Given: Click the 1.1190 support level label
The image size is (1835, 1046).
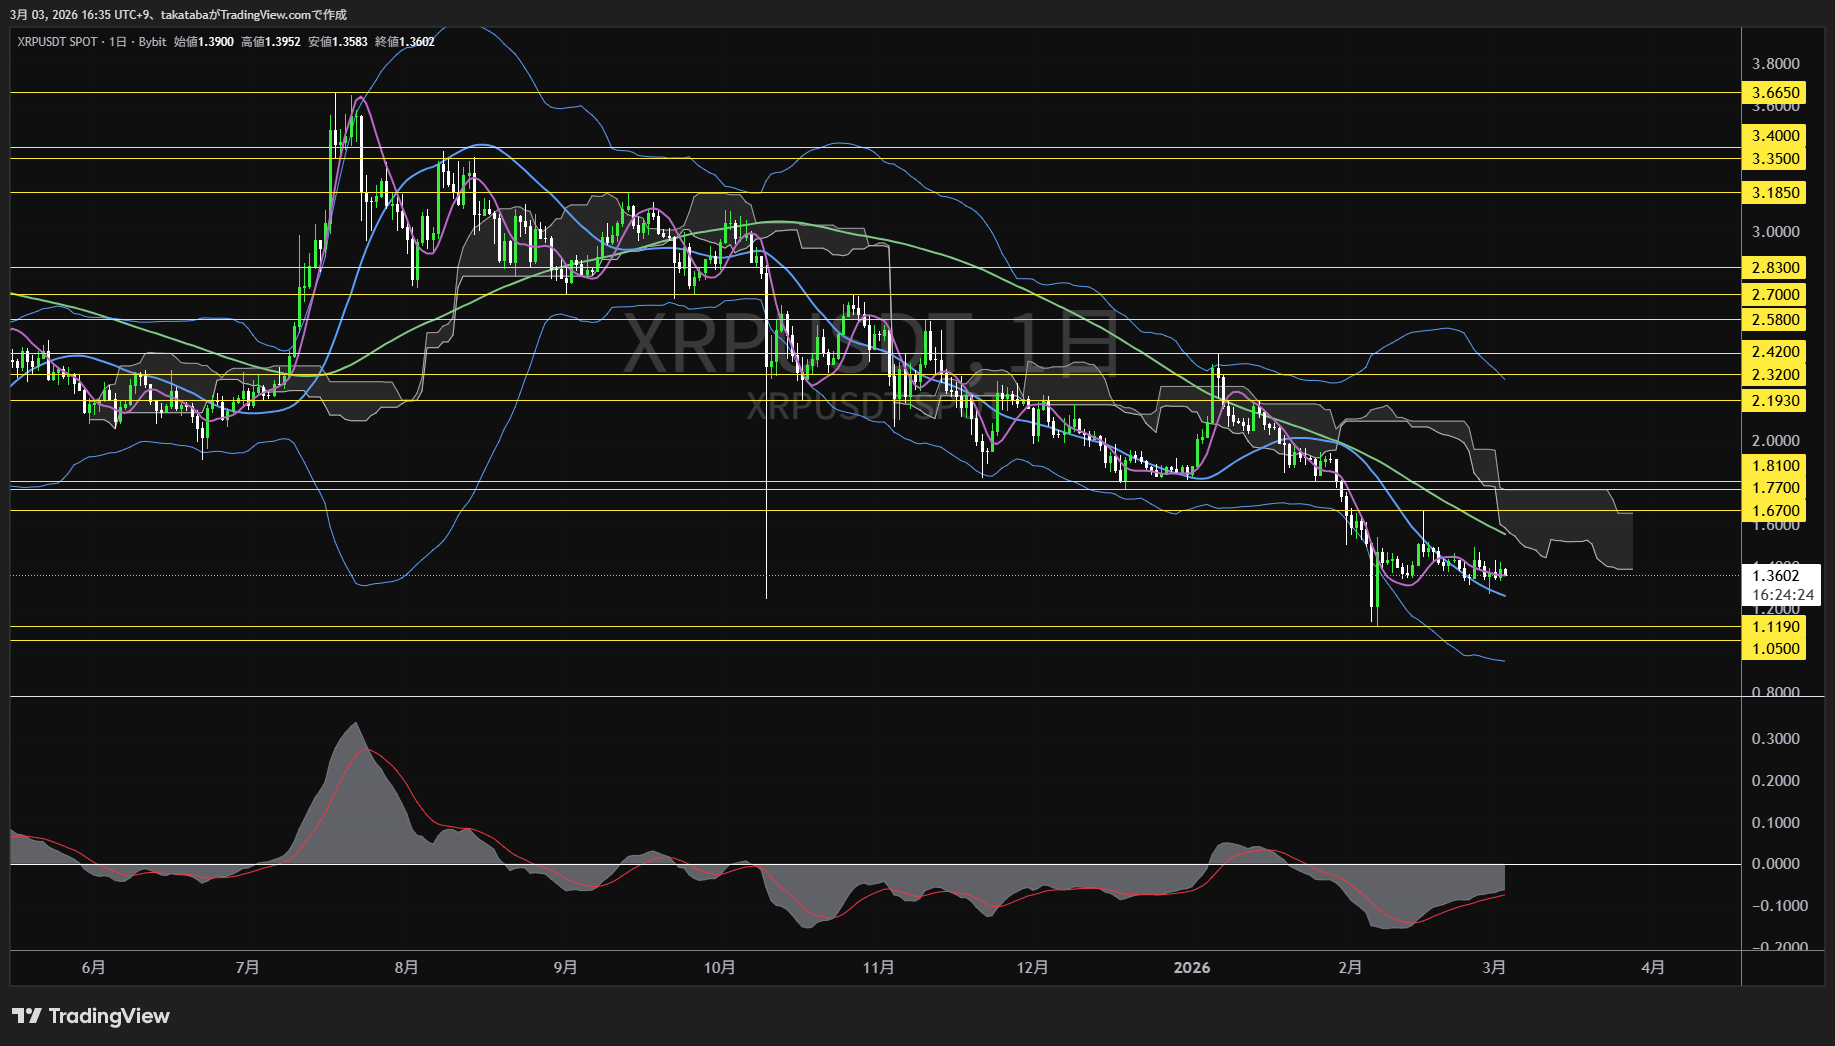Looking at the screenshot, I should click(1775, 627).
